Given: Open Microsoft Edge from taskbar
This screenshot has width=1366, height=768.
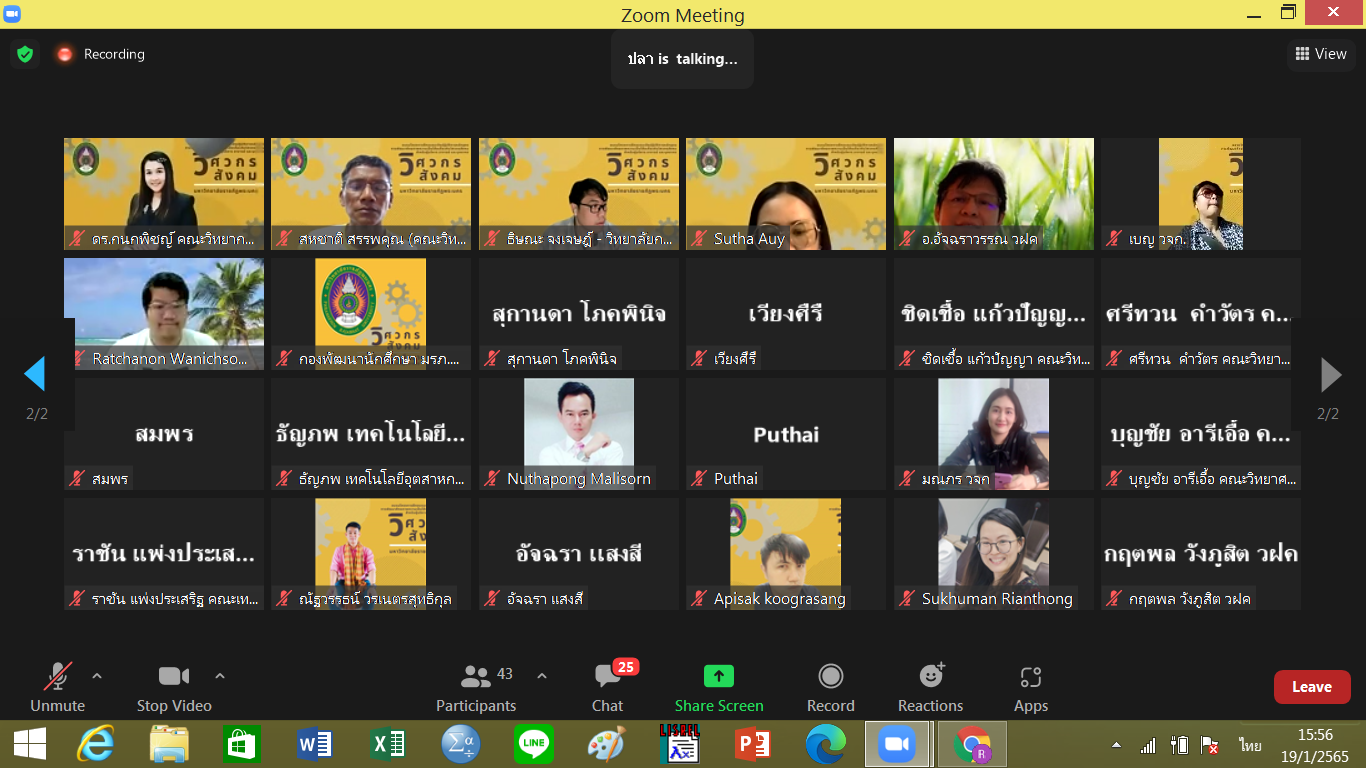Looking at the screenshot, I should coord(825,744).
